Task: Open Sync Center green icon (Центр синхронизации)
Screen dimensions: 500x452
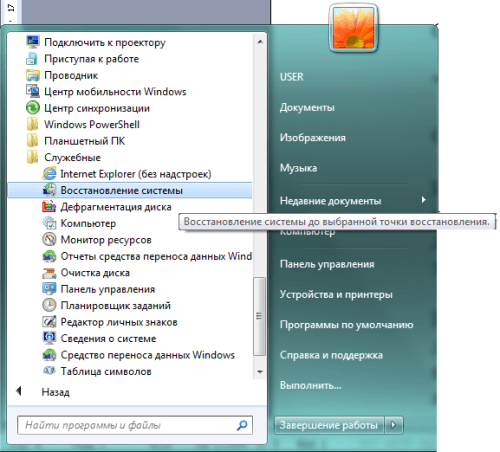Action: [x=33, y=108]
